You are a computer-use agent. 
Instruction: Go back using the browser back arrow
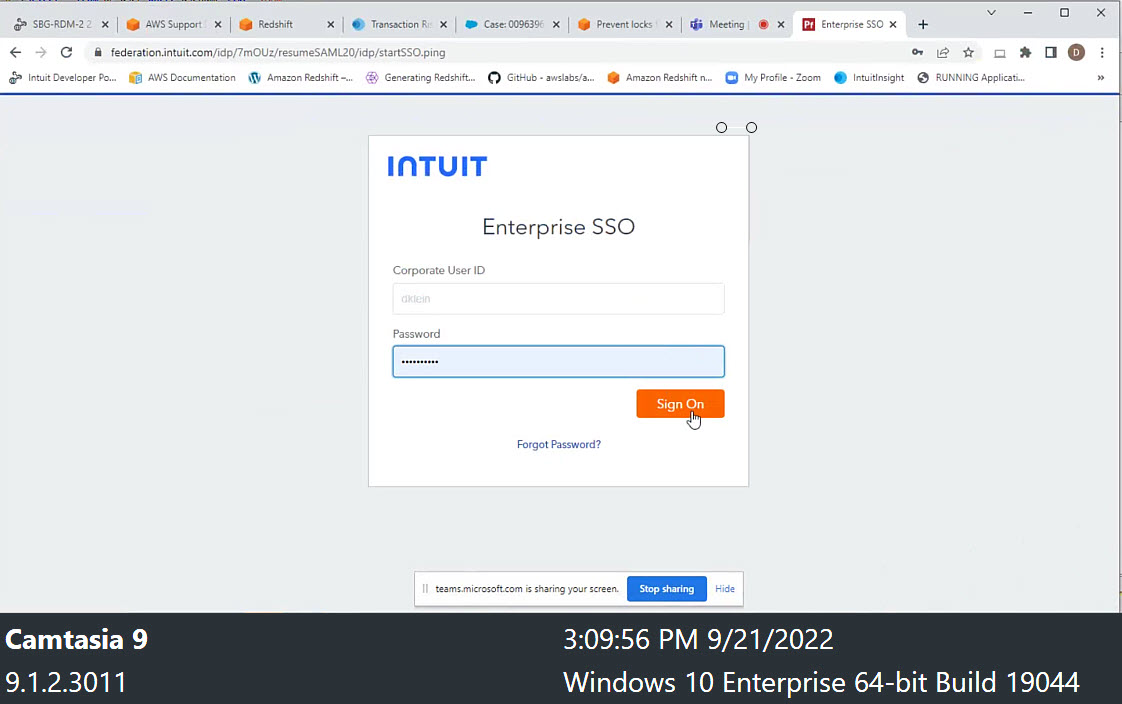(x=15, y=52)
